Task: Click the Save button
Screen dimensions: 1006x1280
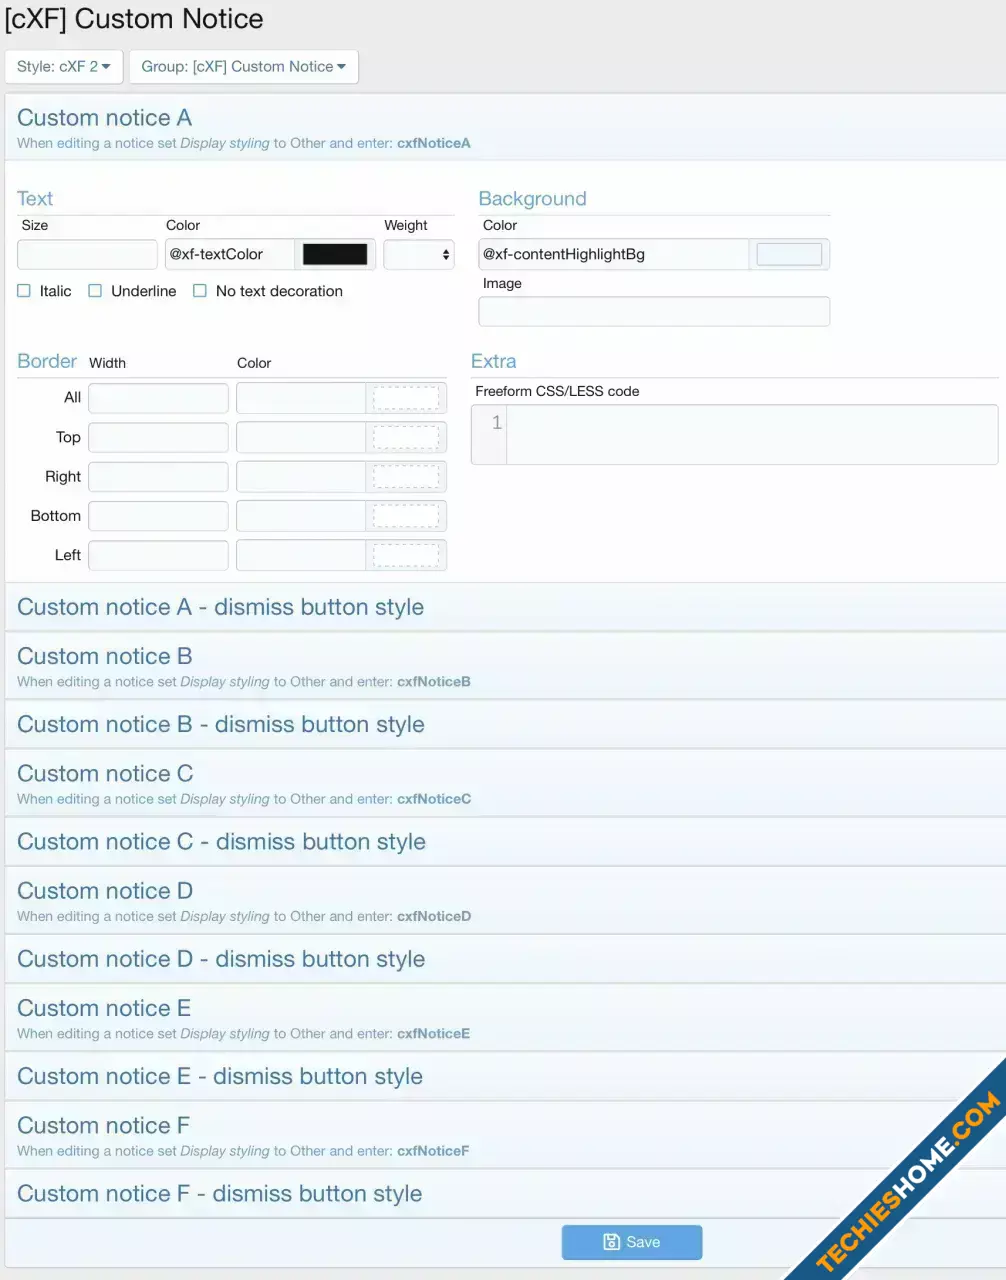Action: pos(632,1242)
